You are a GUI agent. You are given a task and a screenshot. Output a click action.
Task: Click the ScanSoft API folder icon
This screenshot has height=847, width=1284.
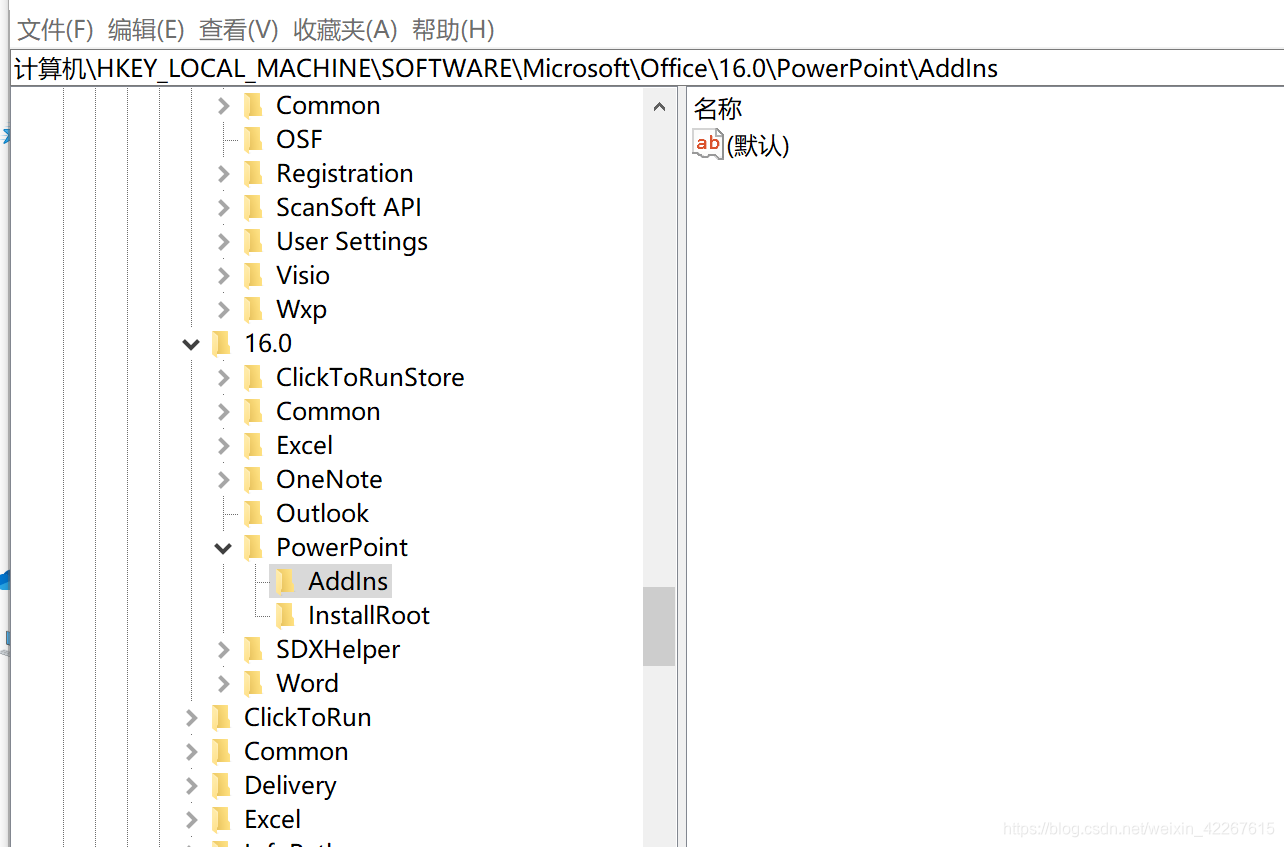click(x=253, y=207)
